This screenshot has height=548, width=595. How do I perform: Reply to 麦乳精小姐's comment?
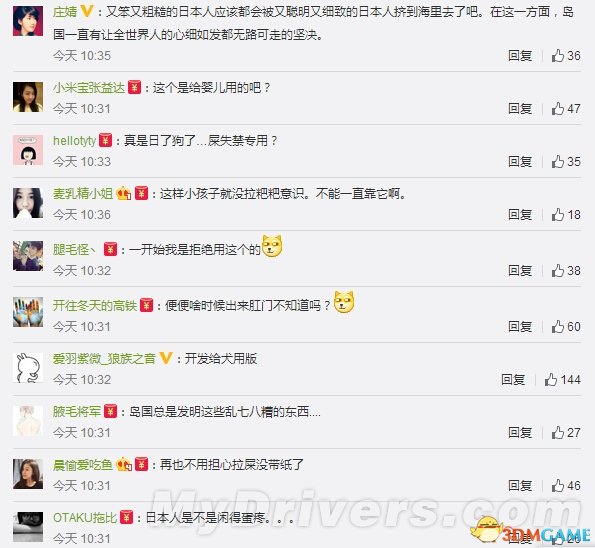(x=520, y=215)
